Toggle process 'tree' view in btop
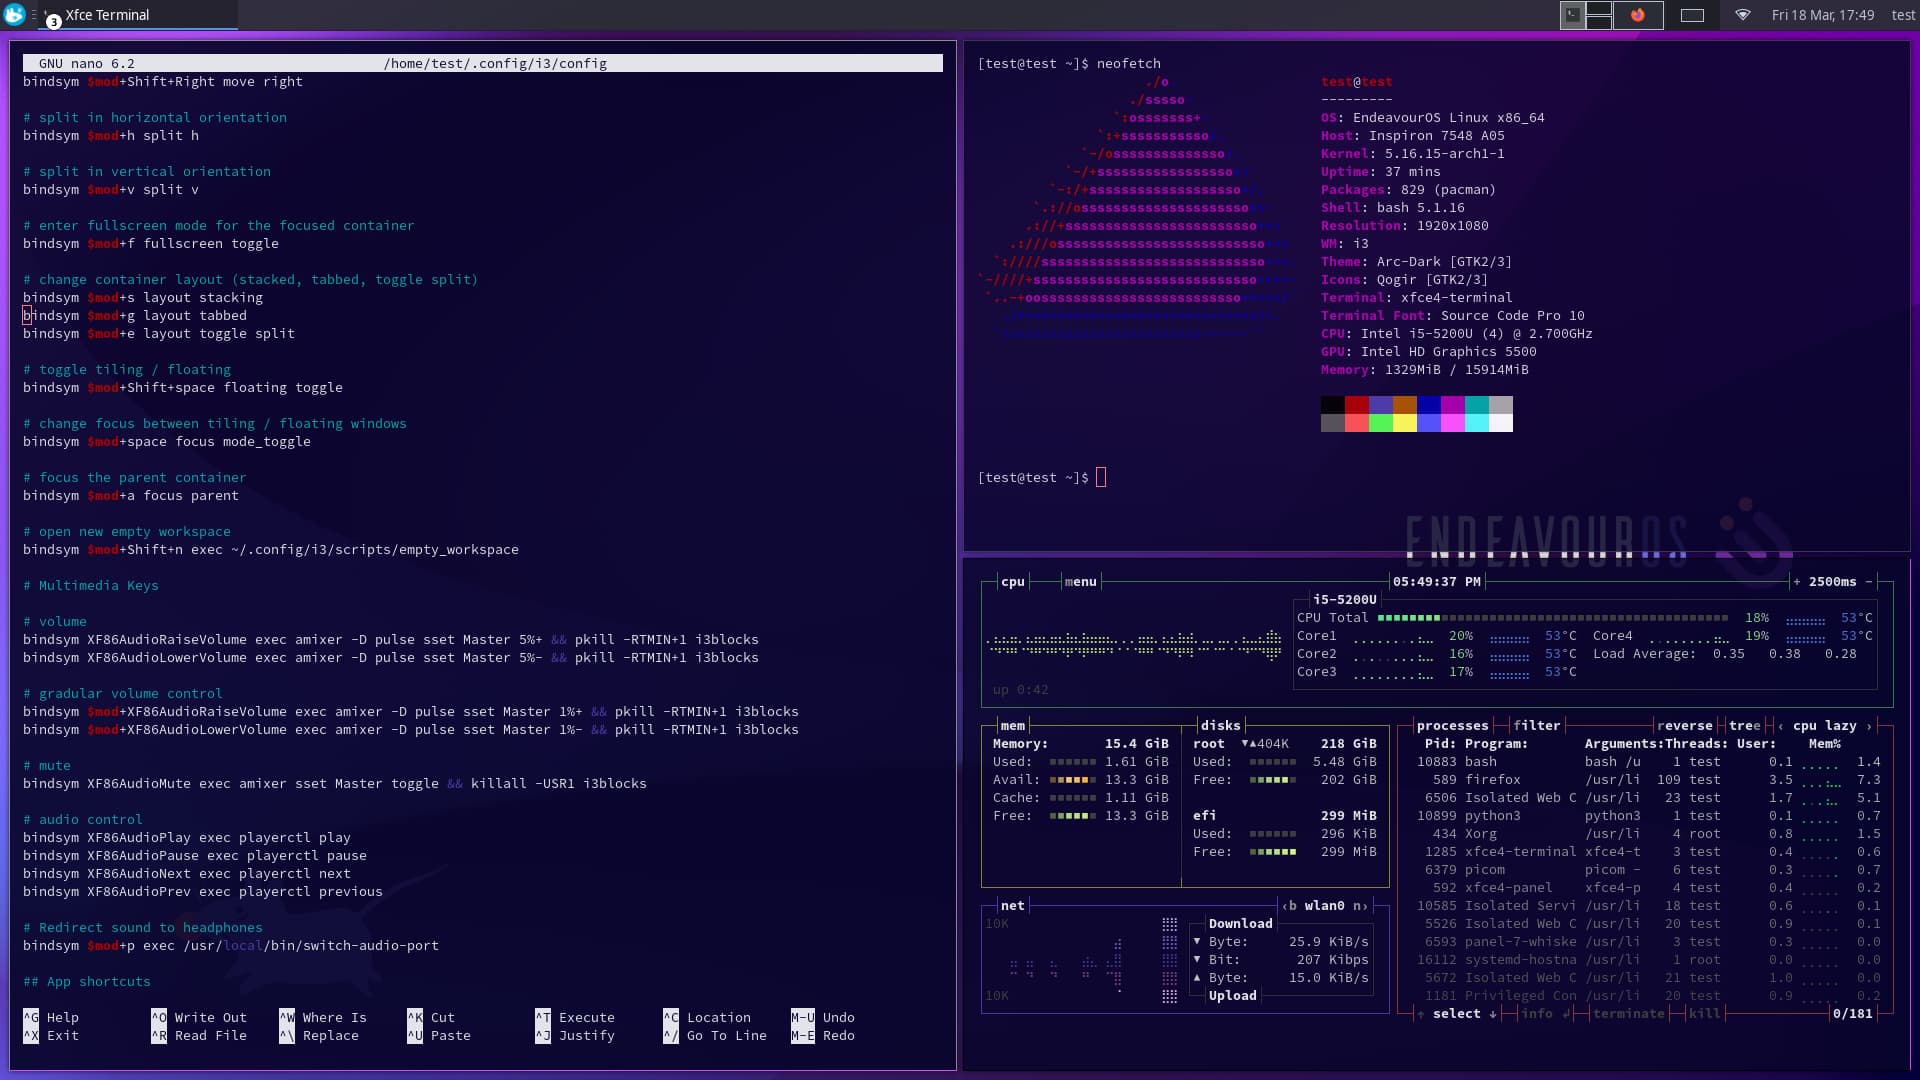The width and height of the screenshot is (1920, 1080). coord(1744,726)
